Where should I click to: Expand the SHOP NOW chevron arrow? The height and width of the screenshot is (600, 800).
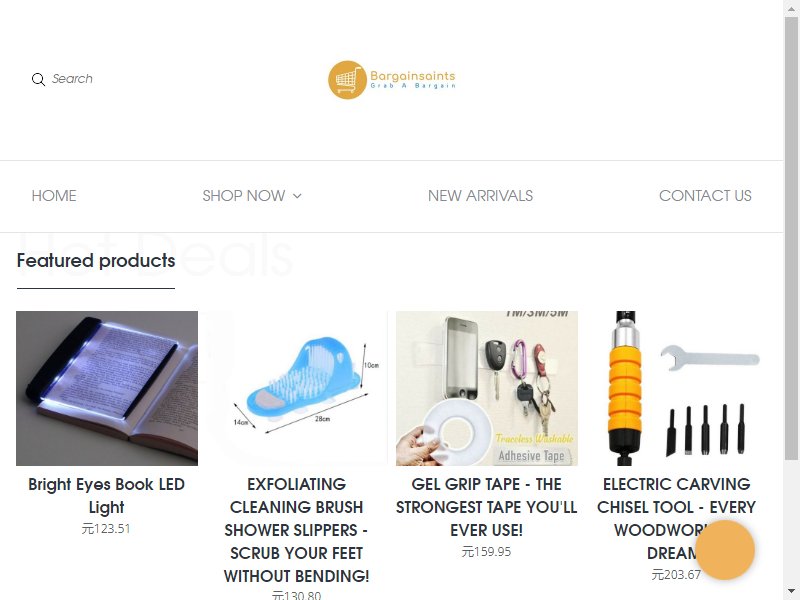pos(297,196)
